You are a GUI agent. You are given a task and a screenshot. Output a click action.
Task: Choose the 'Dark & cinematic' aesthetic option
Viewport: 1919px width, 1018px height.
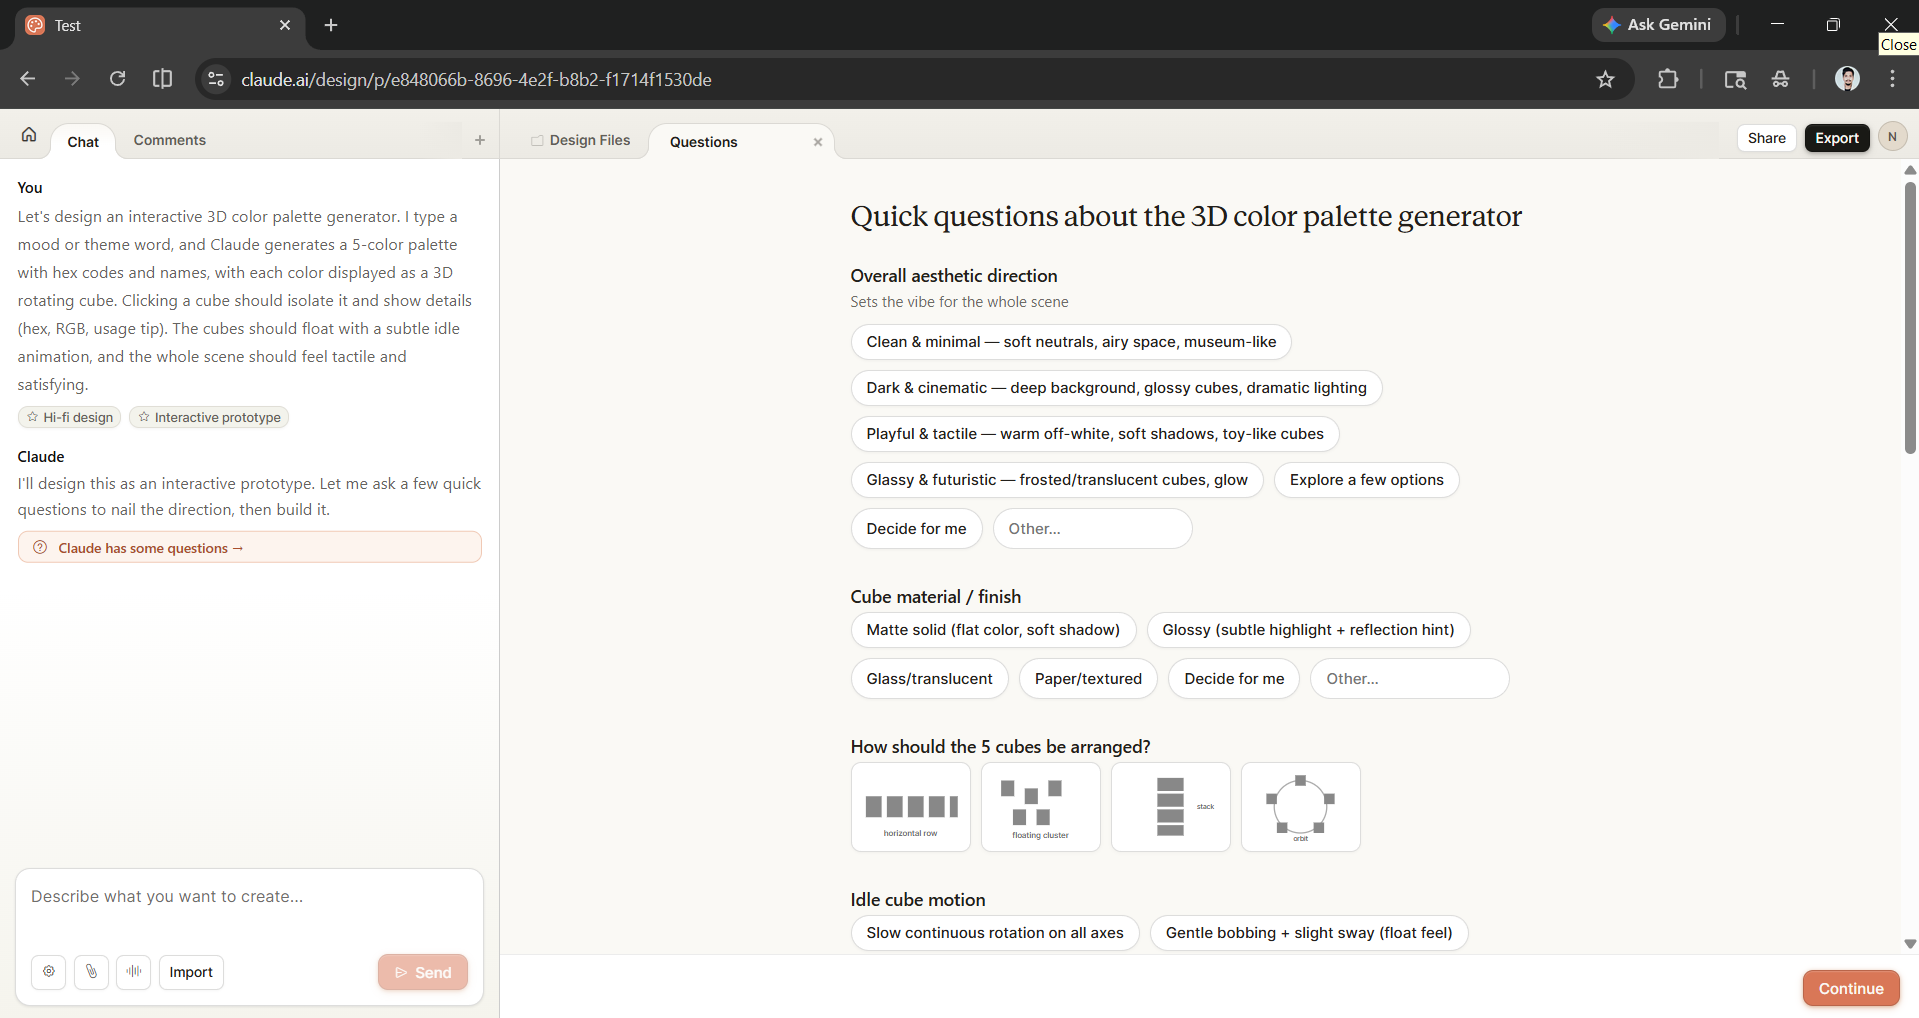coord(1116,388)
